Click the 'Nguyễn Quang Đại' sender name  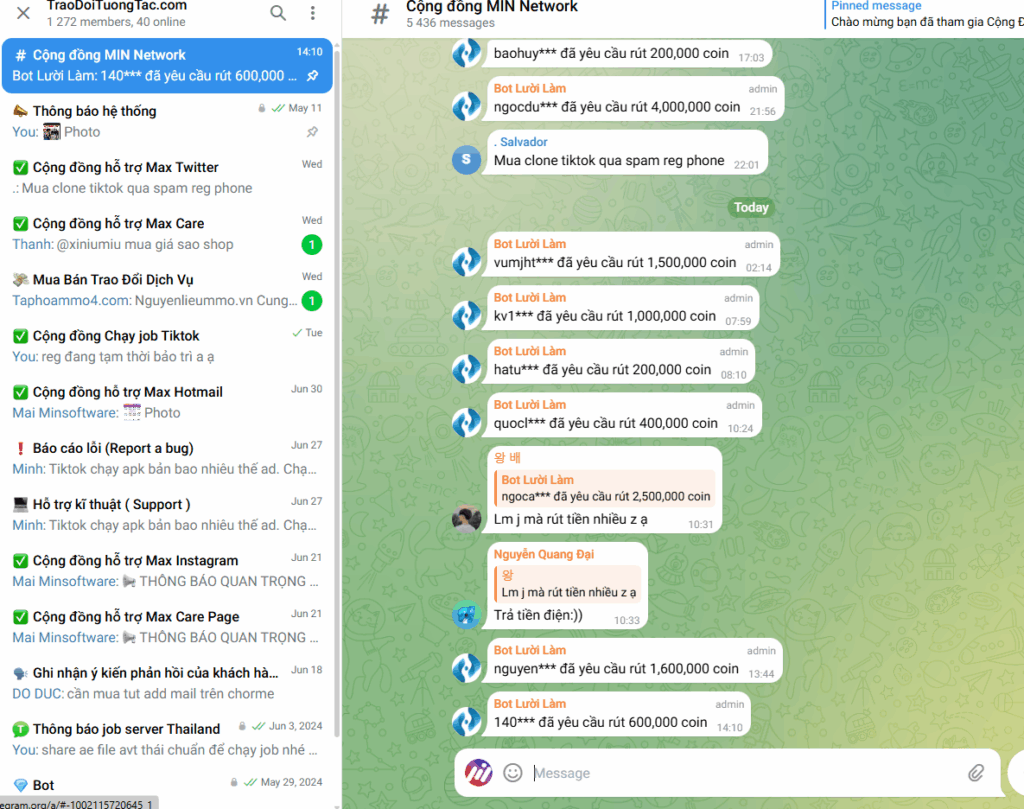point(543,554)
